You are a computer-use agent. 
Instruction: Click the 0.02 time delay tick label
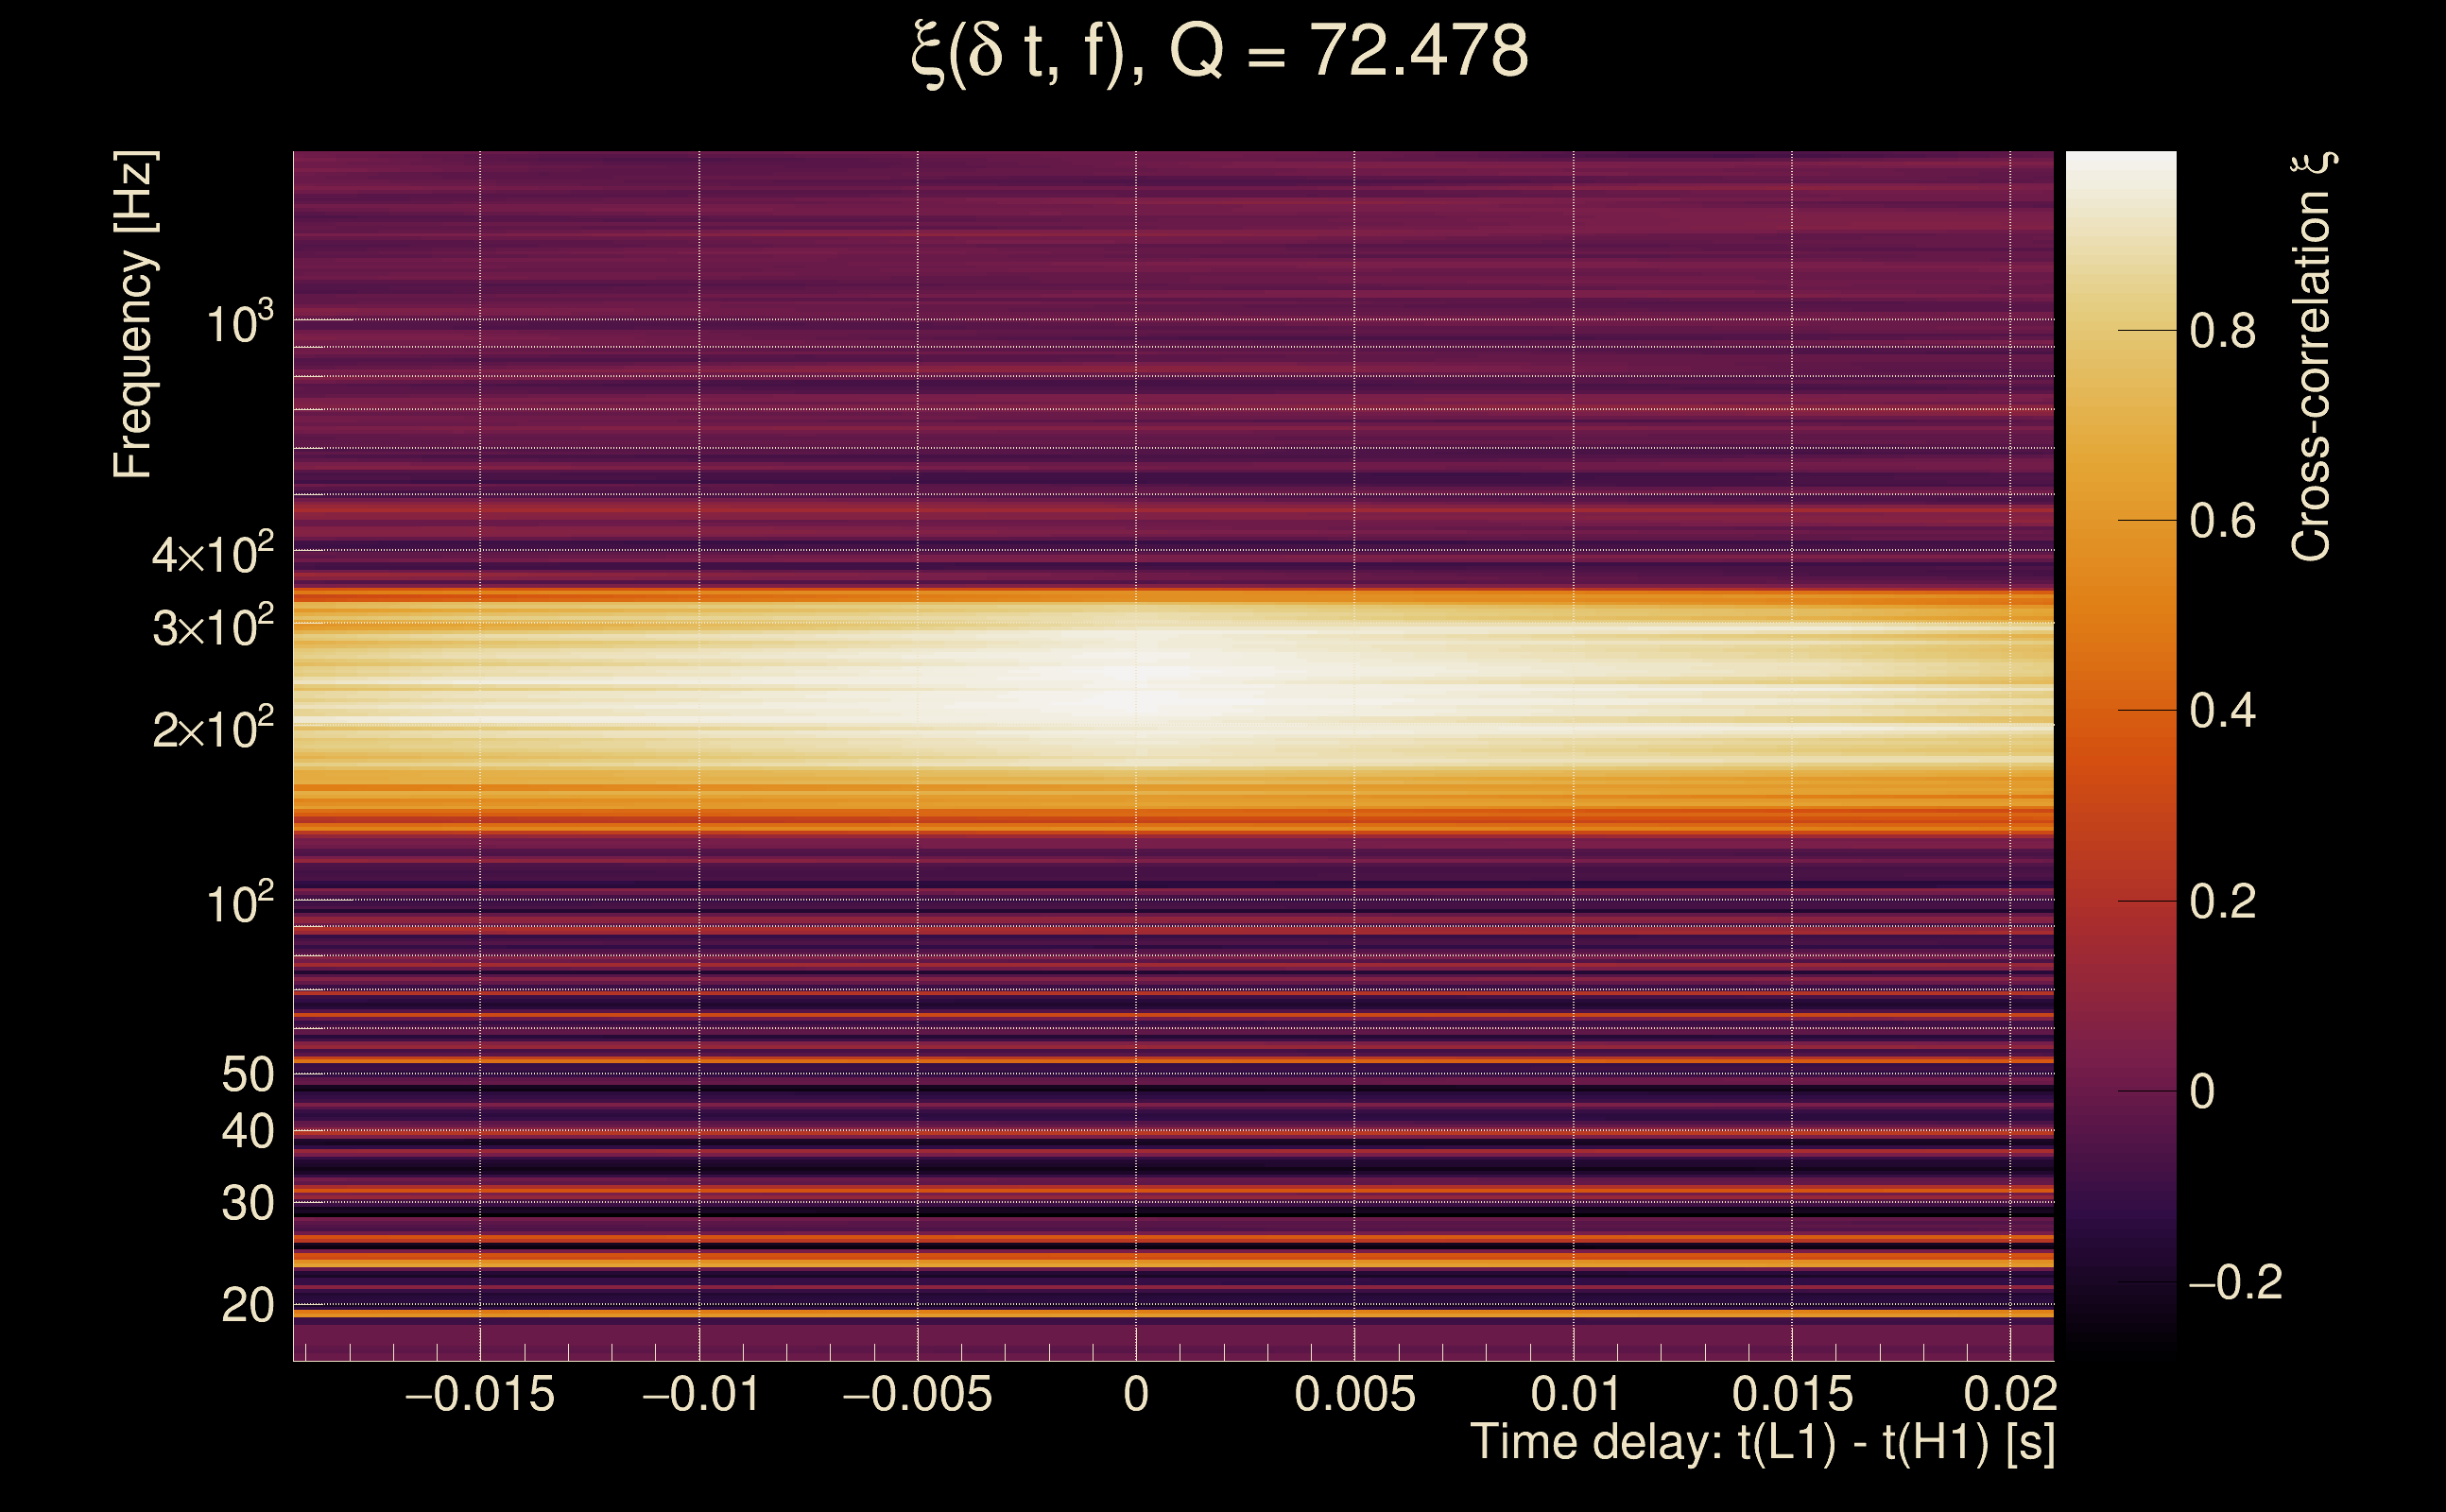pos(2009,1395)
